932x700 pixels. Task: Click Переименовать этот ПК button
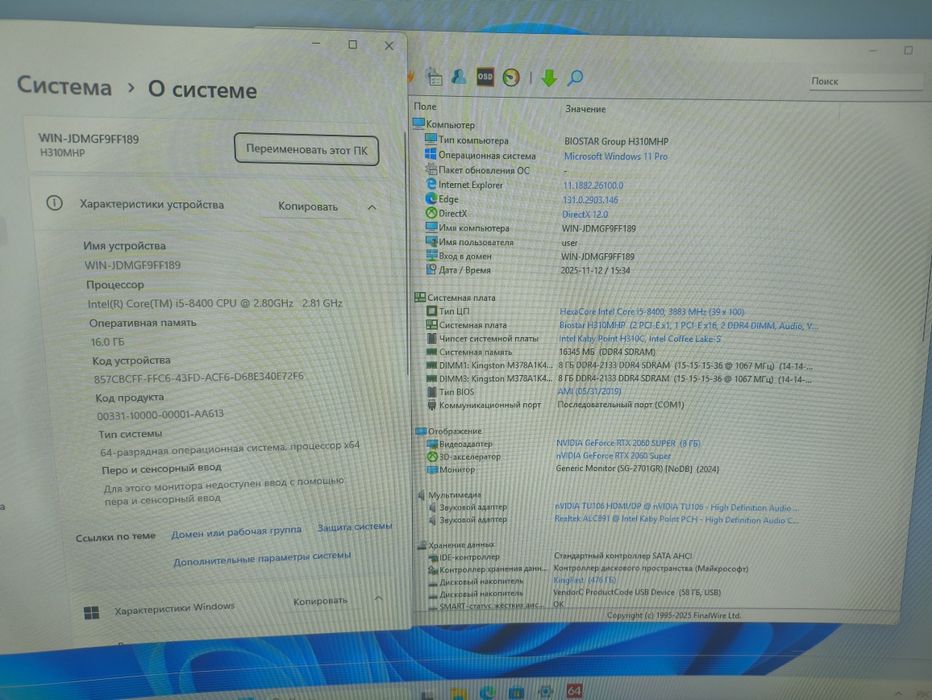(307, 149)
